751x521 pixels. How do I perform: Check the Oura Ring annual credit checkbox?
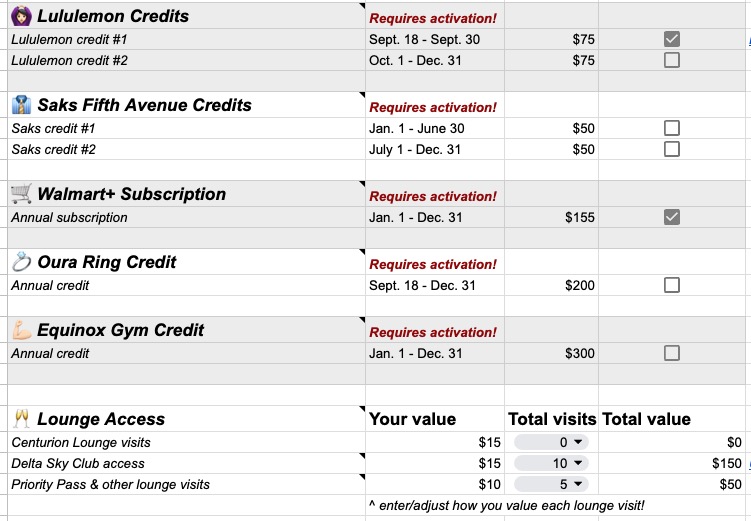(x=672, y=285)
